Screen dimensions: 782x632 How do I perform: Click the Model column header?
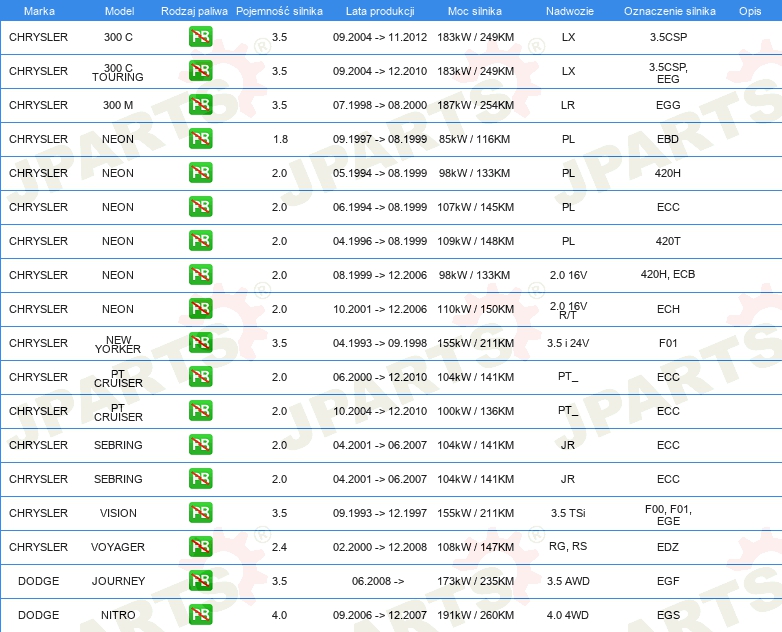tap(119, 11)
